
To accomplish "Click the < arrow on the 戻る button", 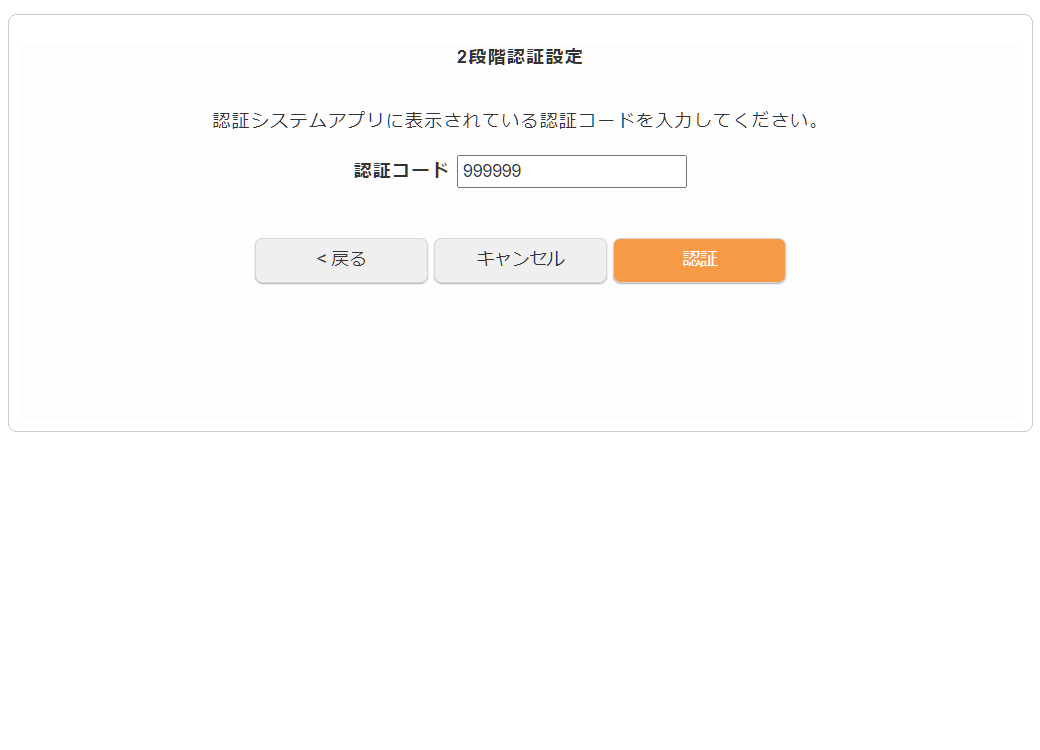I will click(x=322, y=259).
